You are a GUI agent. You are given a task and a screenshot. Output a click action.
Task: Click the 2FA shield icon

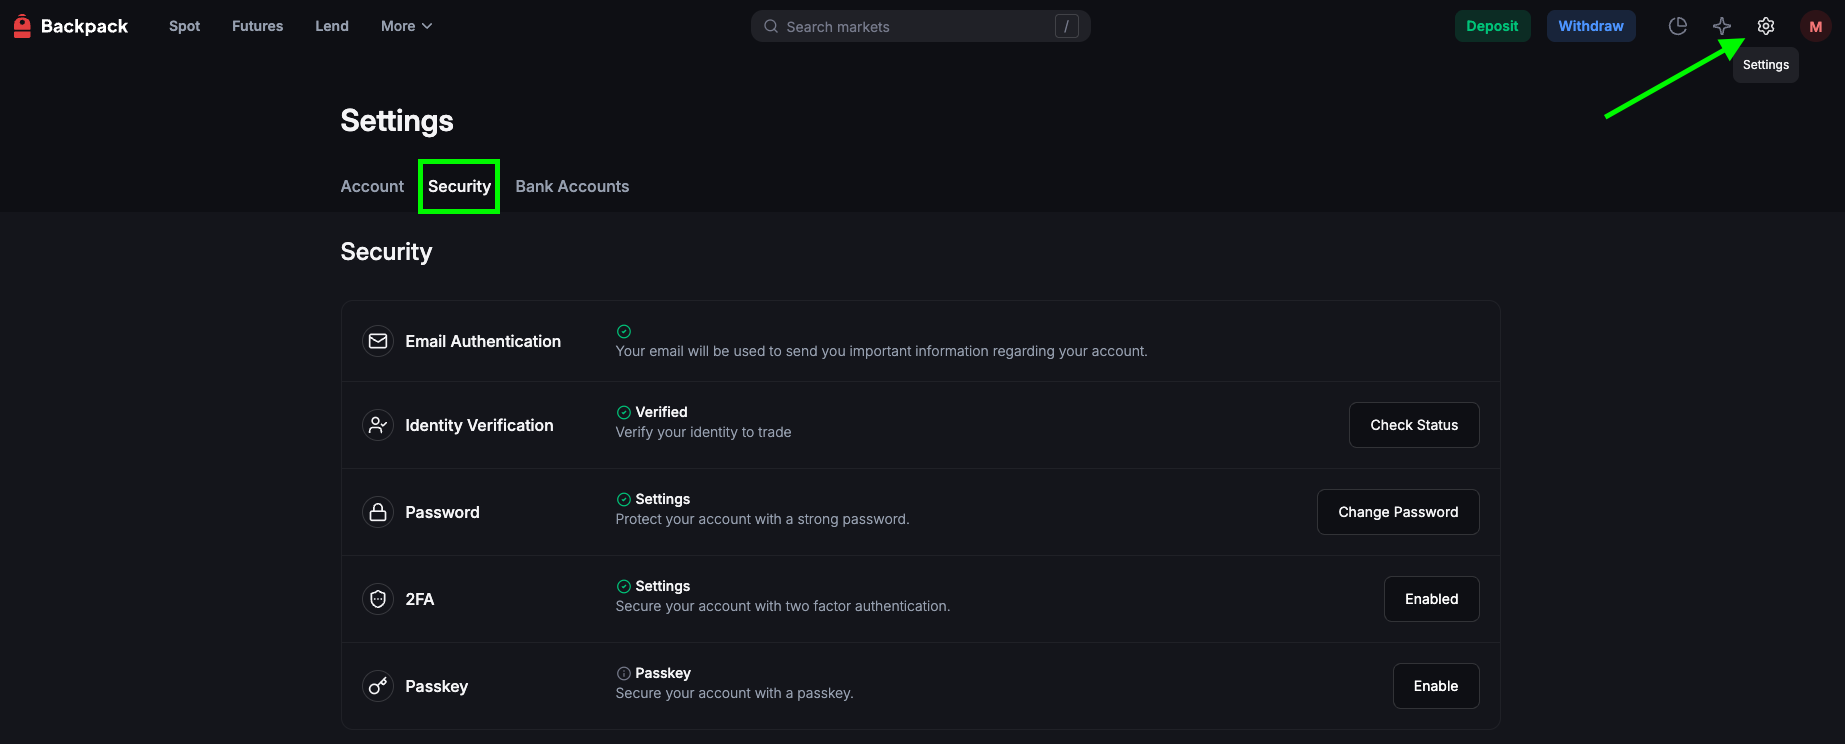point(378,599)
